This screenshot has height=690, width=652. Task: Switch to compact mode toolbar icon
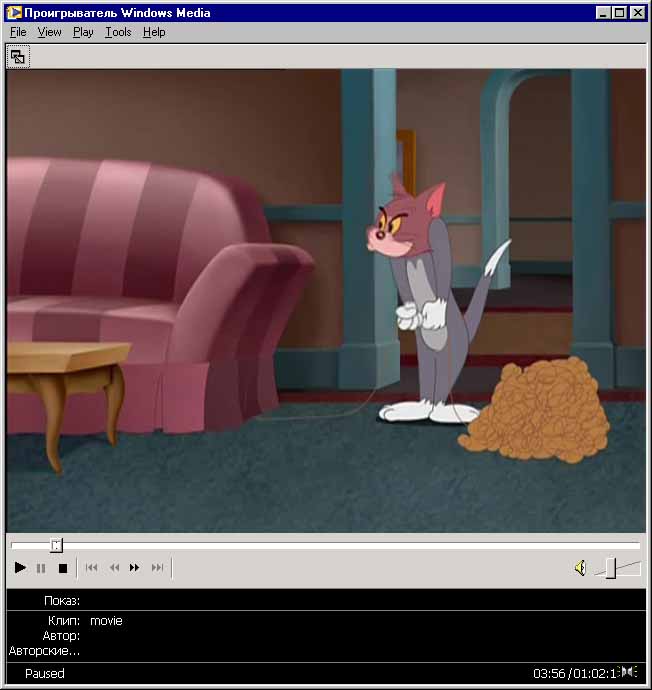18,57
